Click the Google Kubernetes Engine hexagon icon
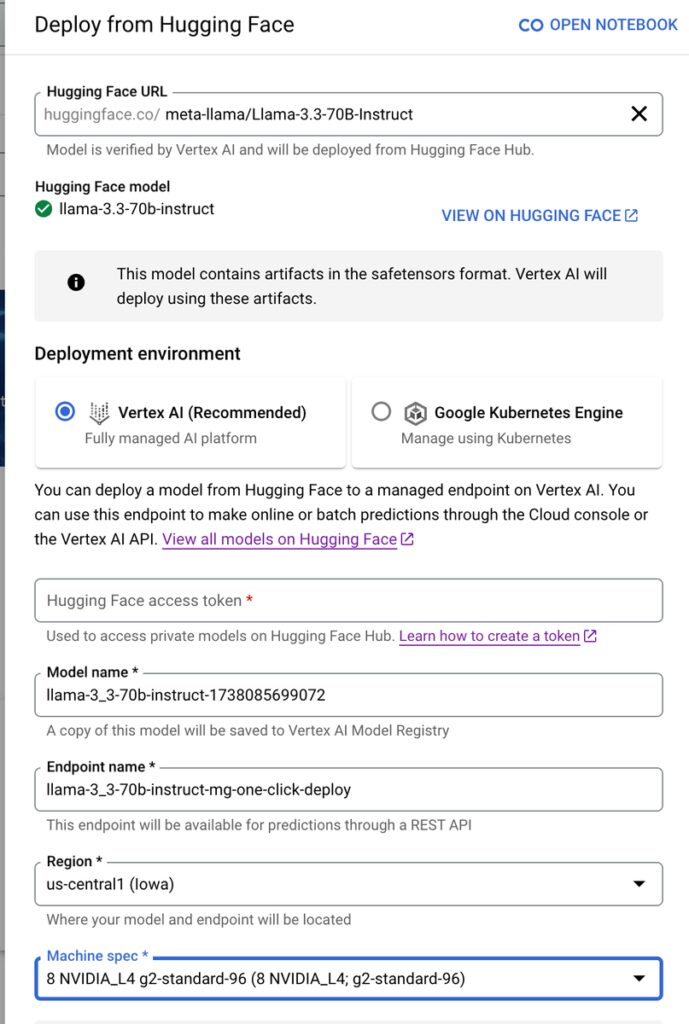689x1024 pixels. tap(415, 413)
